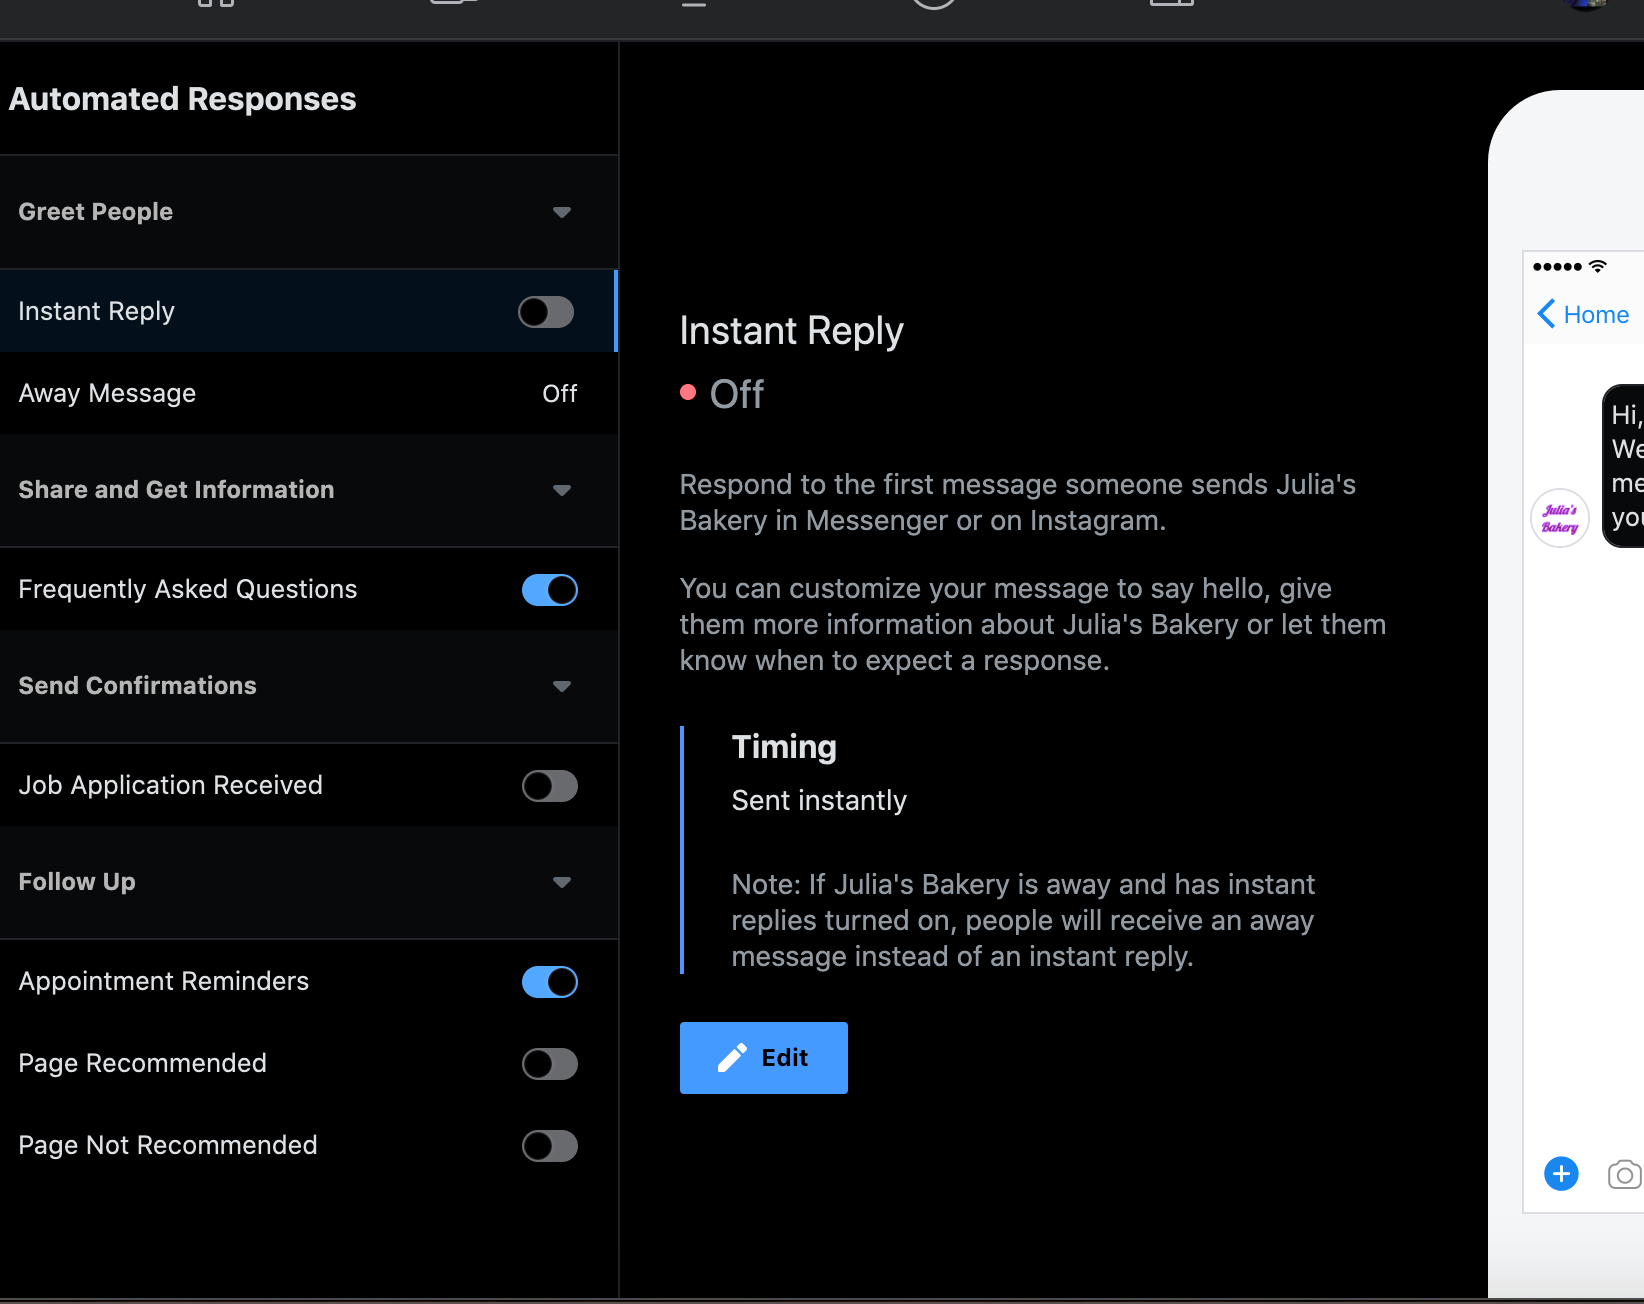
Task: Click the "You can customize your message" paragraph
Action: [1033, 624]
